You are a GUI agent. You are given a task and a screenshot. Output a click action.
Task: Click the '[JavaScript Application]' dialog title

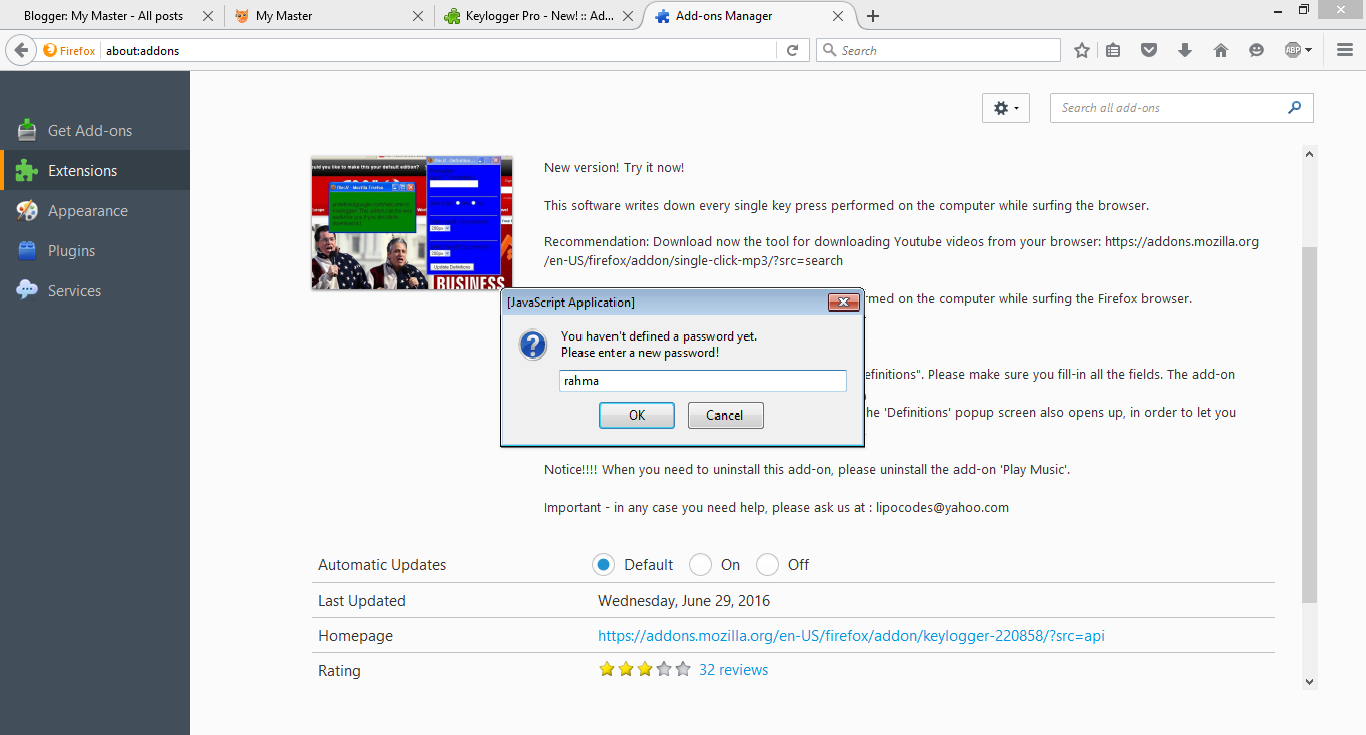point(571,302)
